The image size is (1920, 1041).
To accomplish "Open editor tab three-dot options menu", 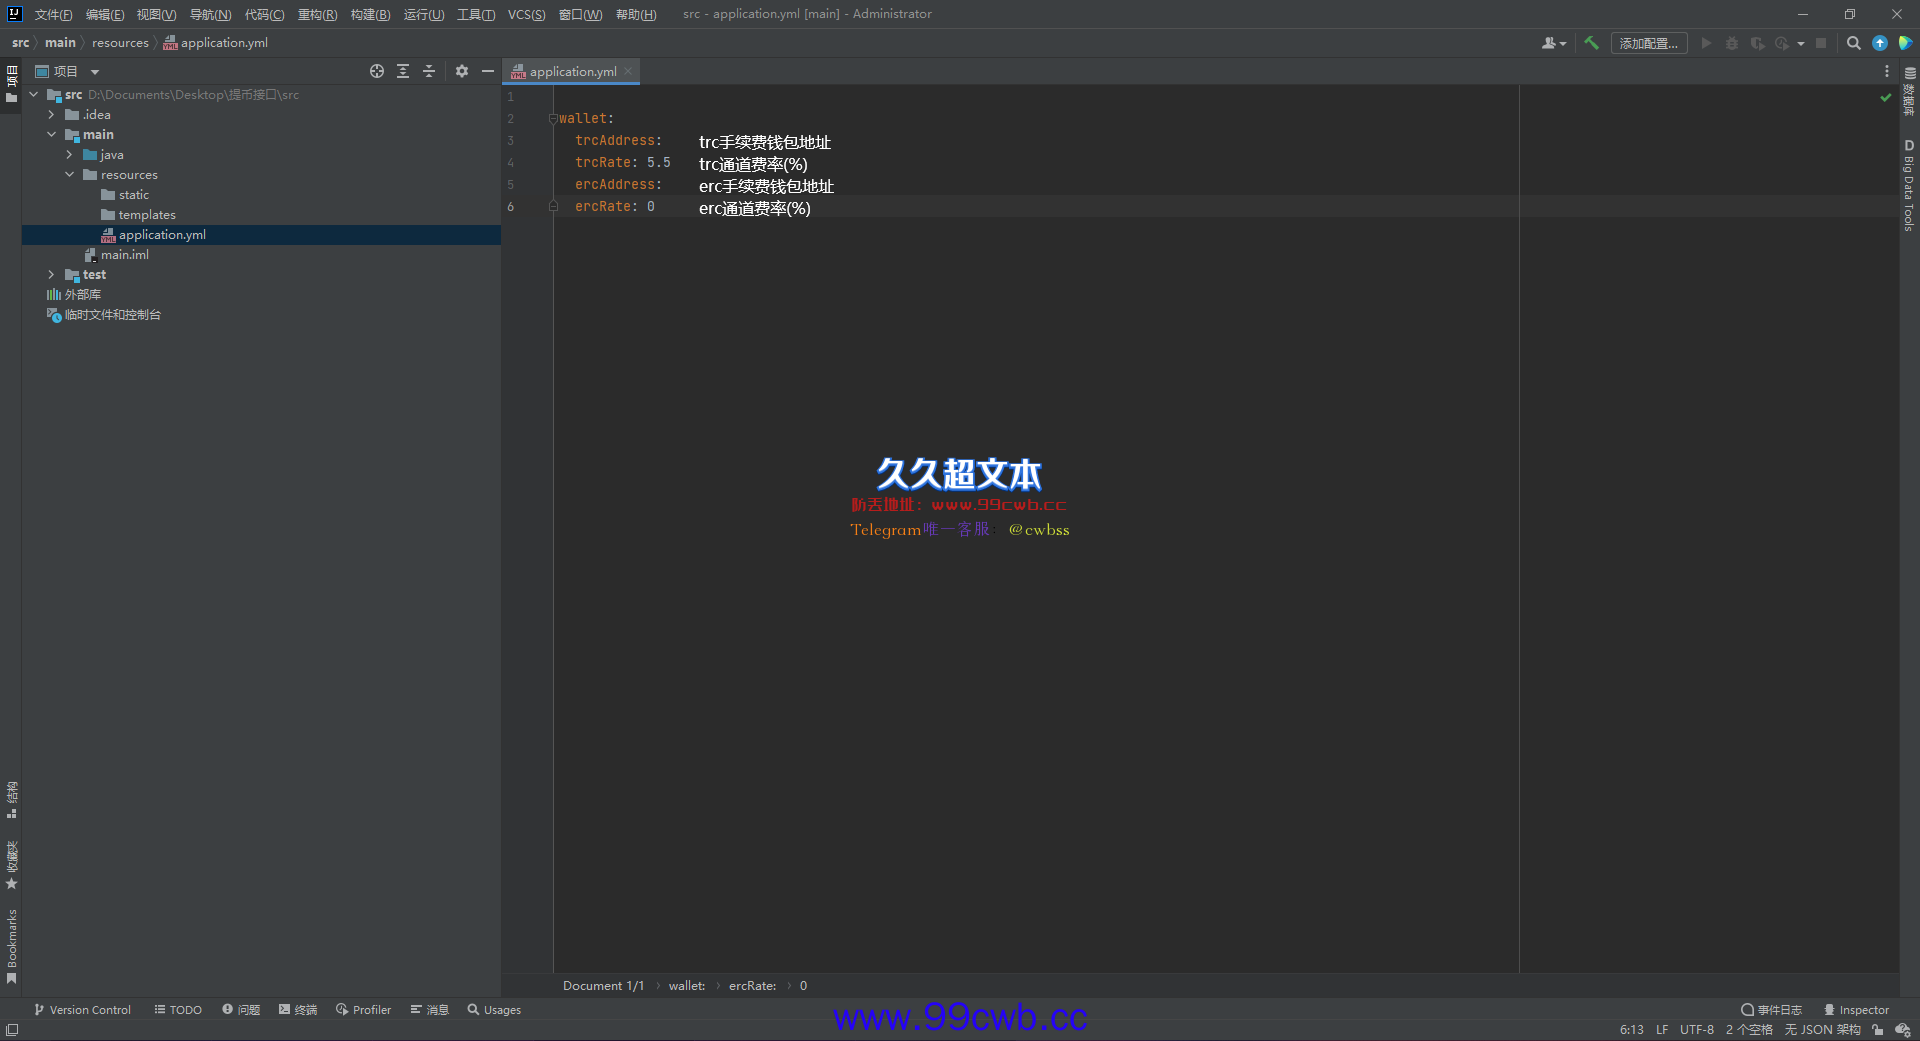I will click(x=1887, y=71).
